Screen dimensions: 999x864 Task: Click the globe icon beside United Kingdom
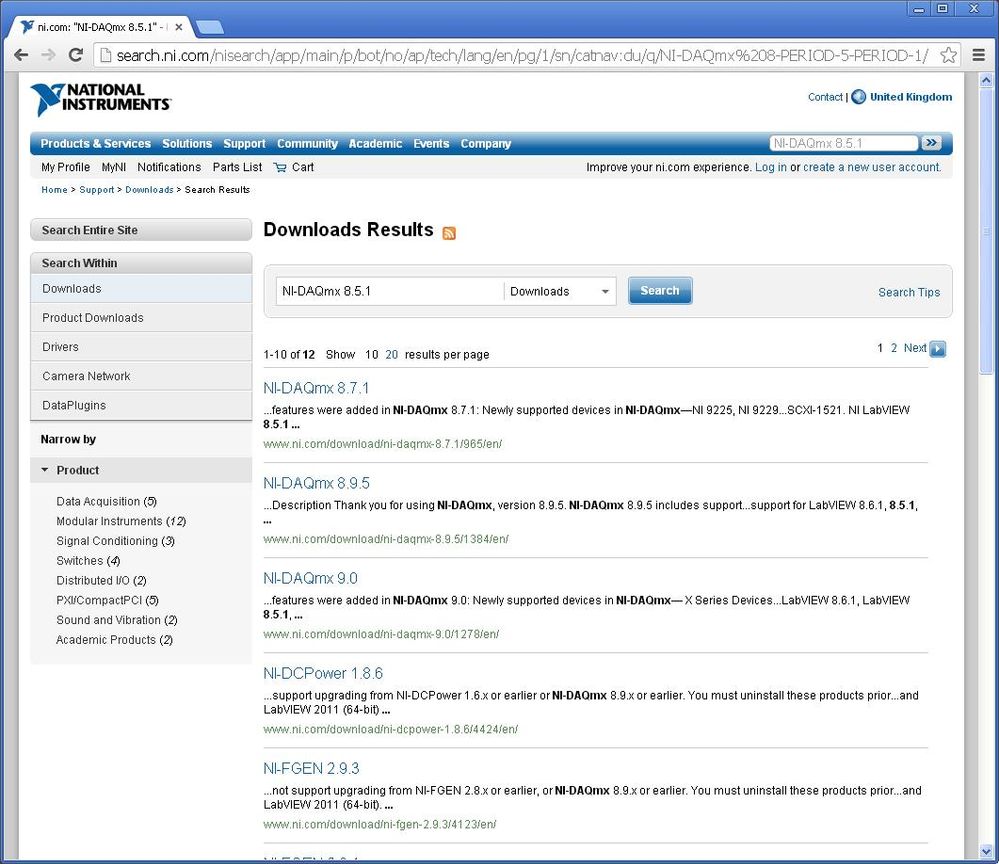tap(858, 97)
